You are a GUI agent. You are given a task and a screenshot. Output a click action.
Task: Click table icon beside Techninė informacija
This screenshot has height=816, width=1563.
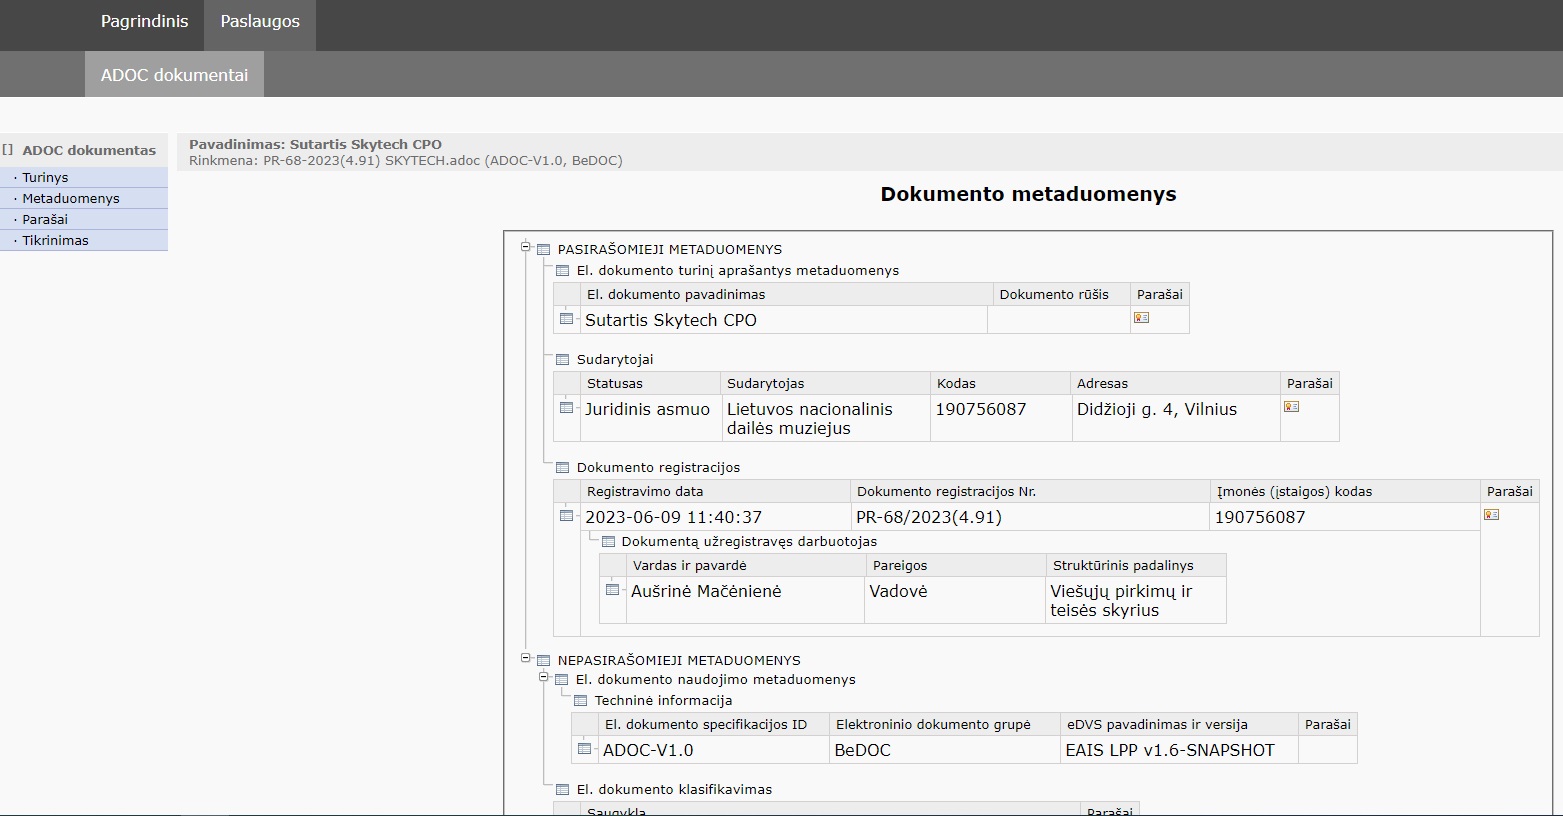click(580, 701)
